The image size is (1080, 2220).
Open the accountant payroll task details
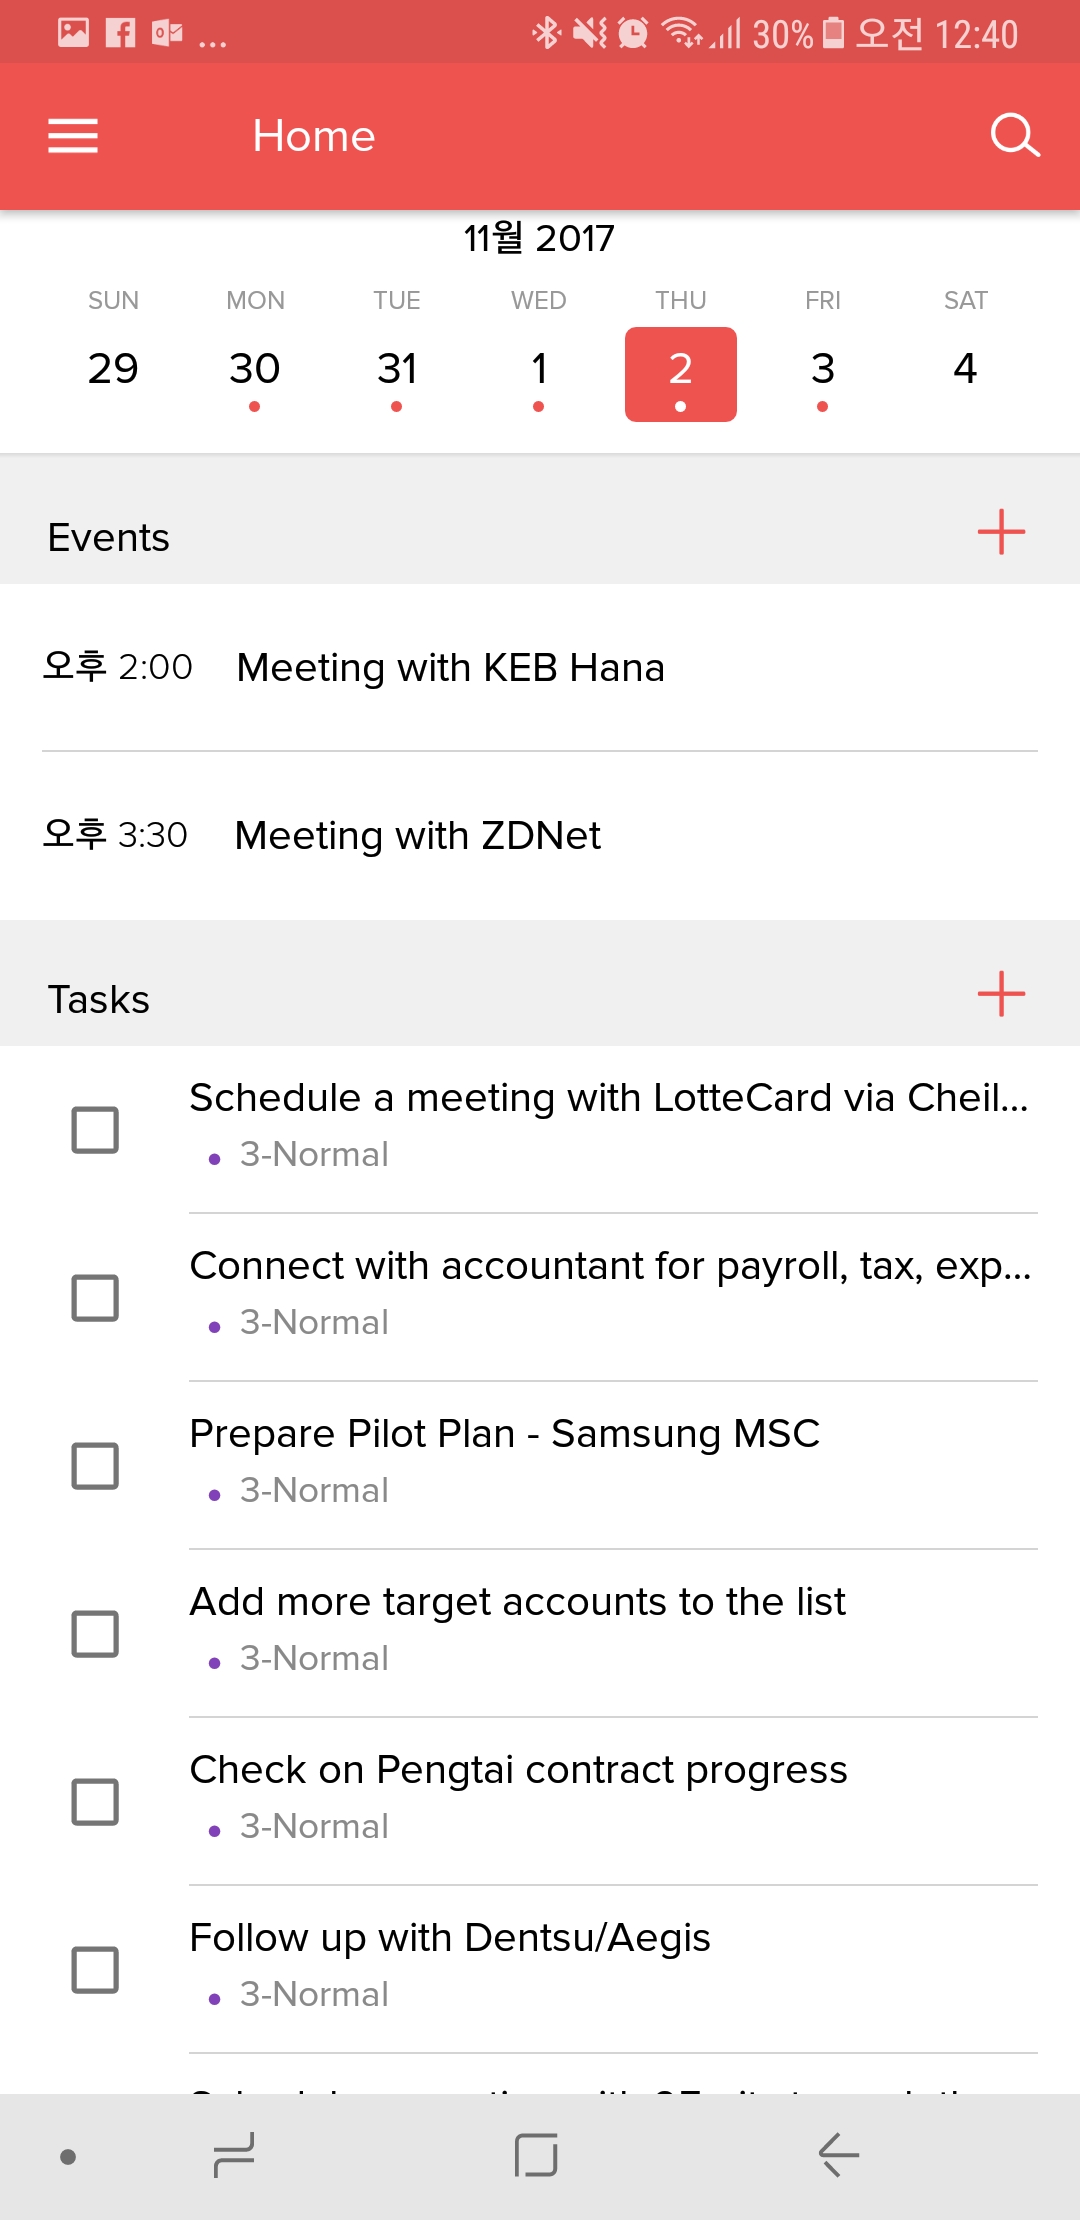point(610,1267)
